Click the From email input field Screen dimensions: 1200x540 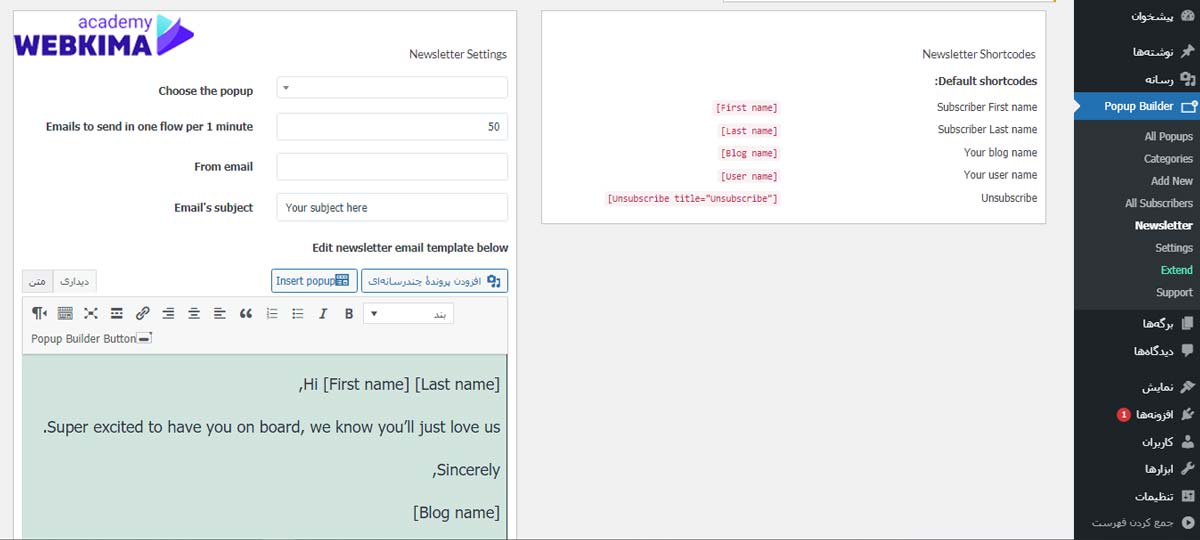click(x=392, y=167)
